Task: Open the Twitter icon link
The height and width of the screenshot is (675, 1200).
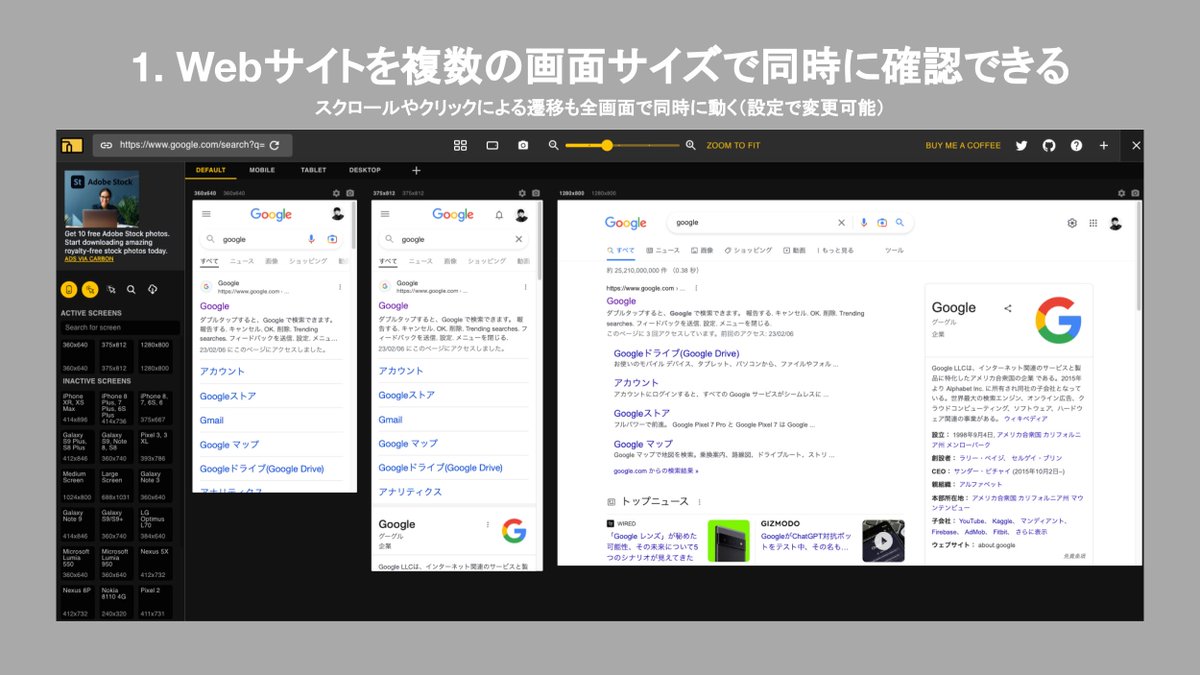Action: pos(1021,145)
